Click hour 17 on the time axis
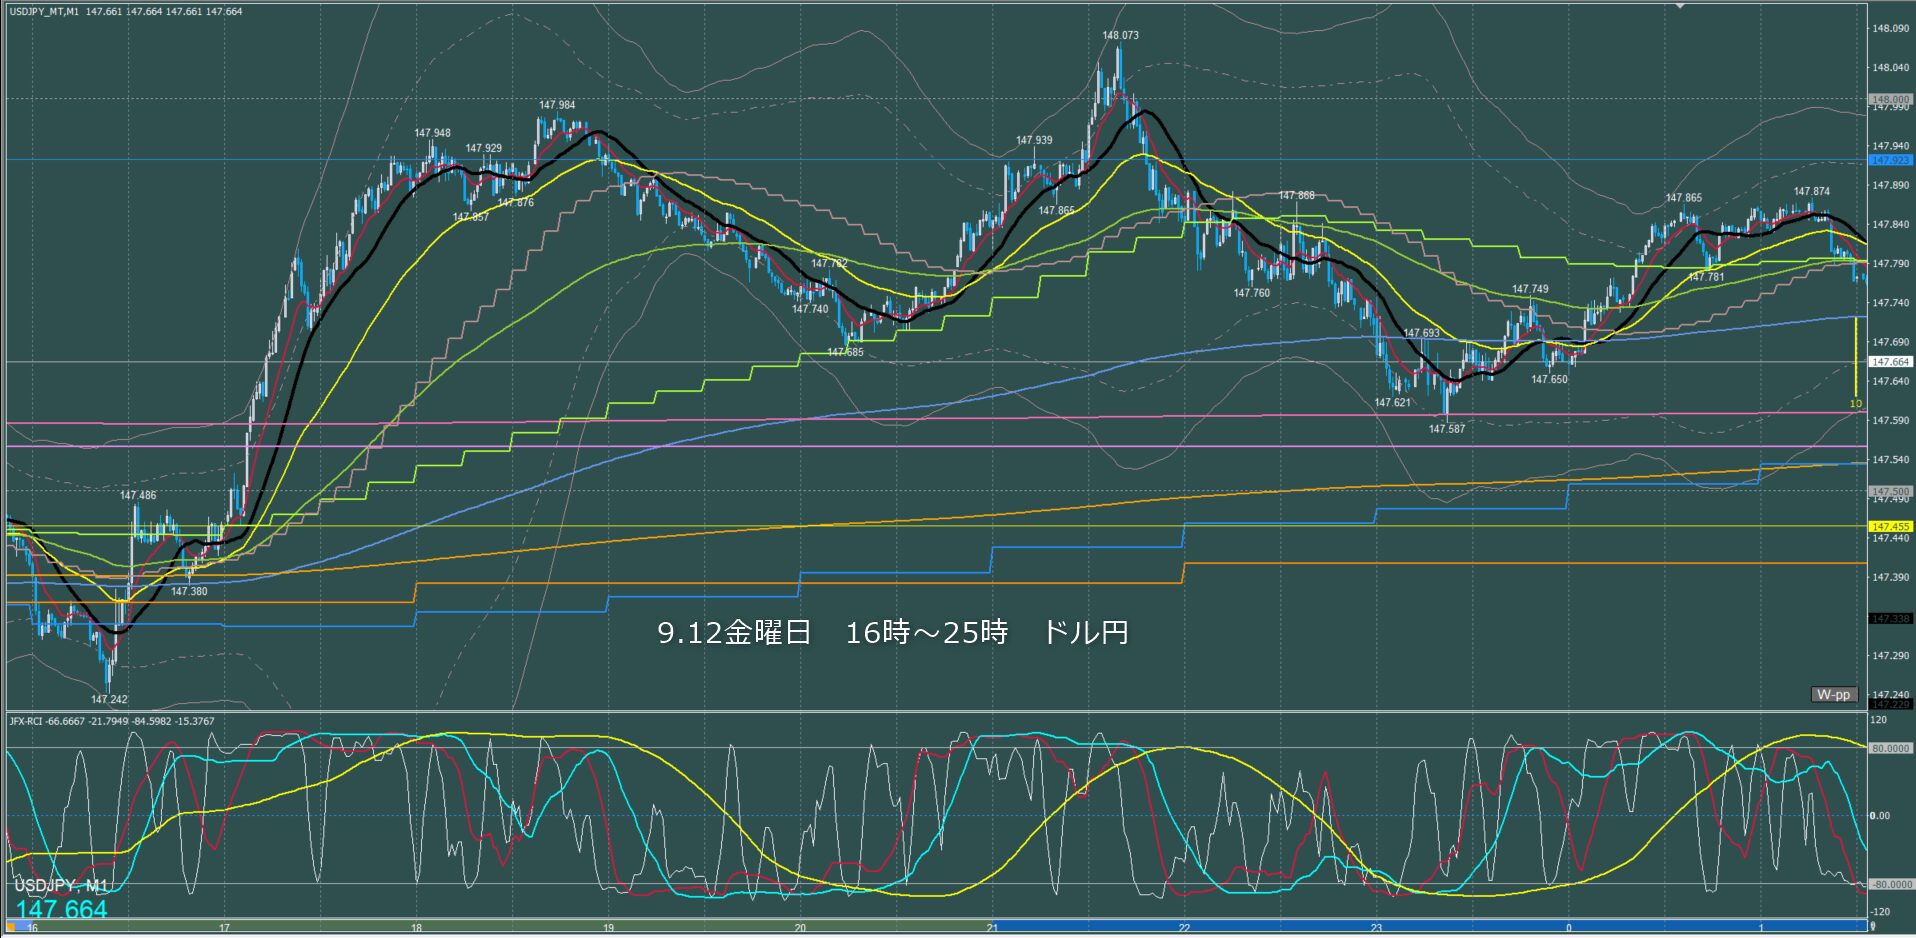 point(224,928)
